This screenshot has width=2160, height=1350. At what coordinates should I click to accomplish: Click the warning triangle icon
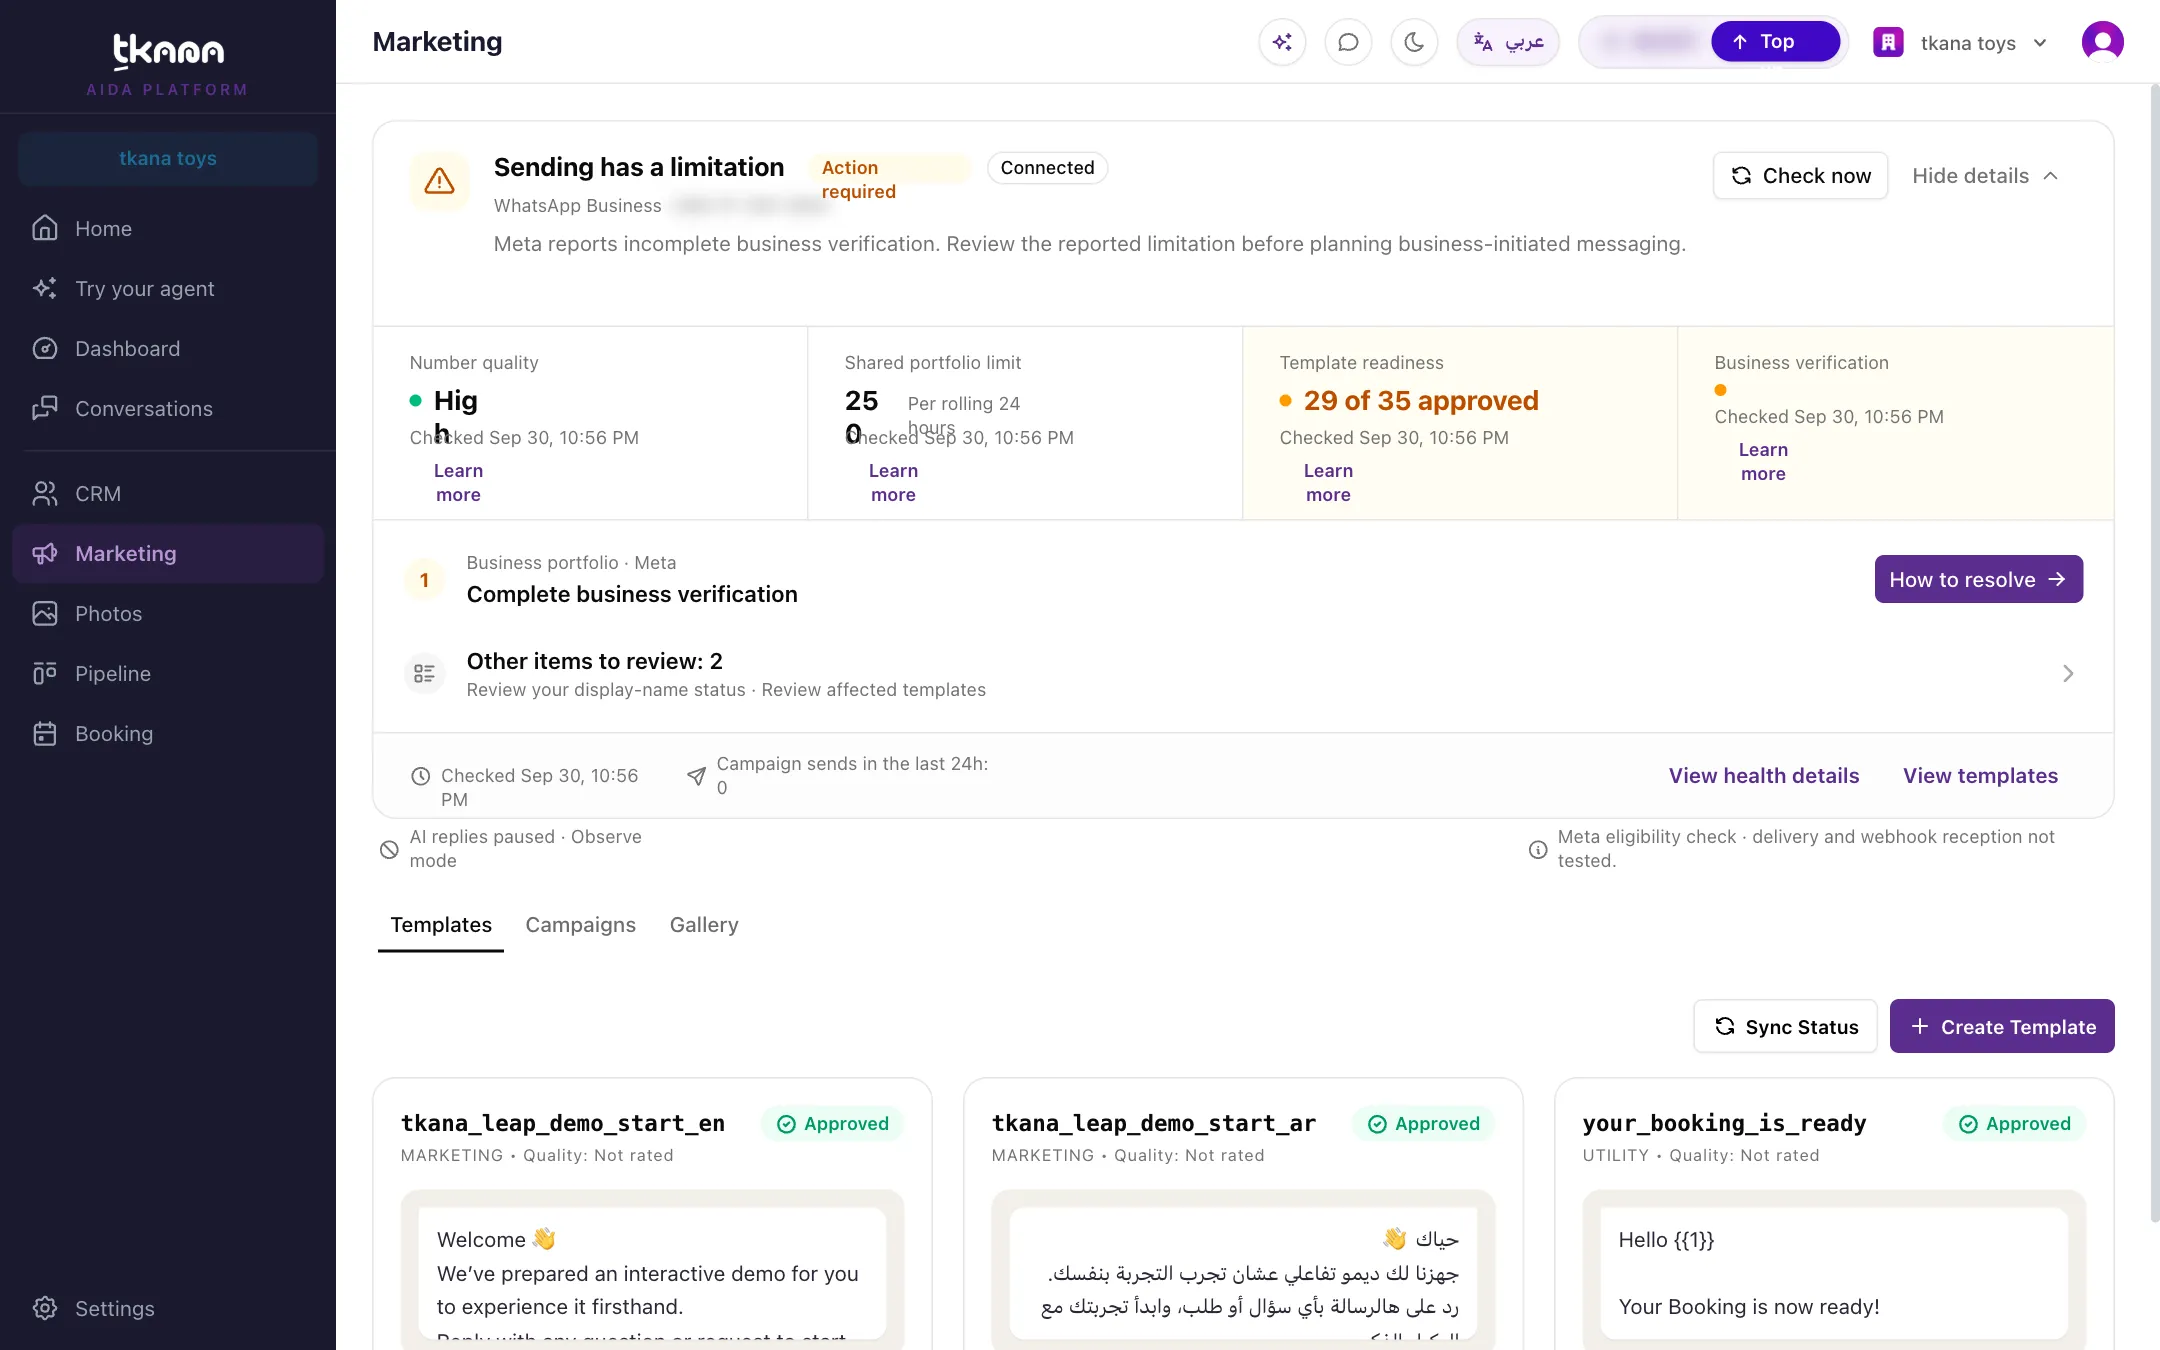click(x=440, y=181)
